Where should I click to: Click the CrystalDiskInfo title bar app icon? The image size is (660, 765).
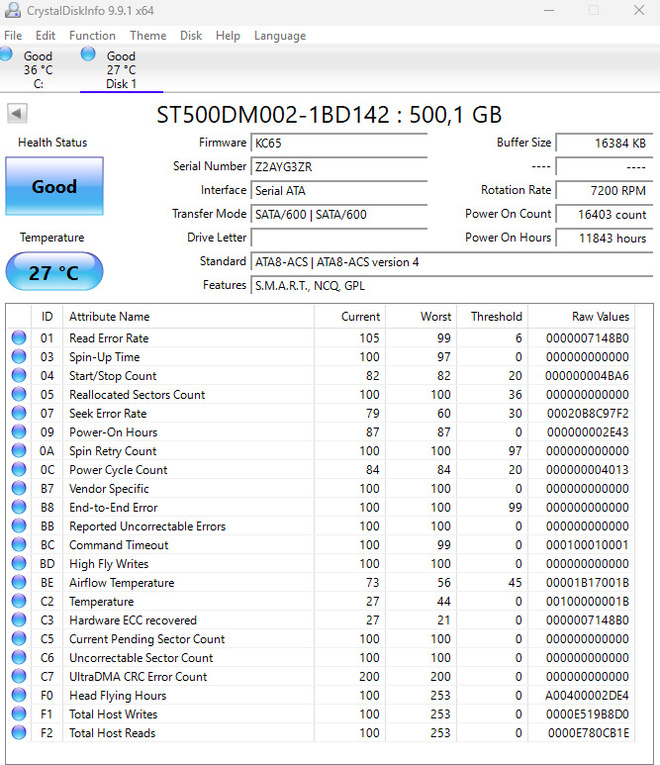(x=12, y=10)
